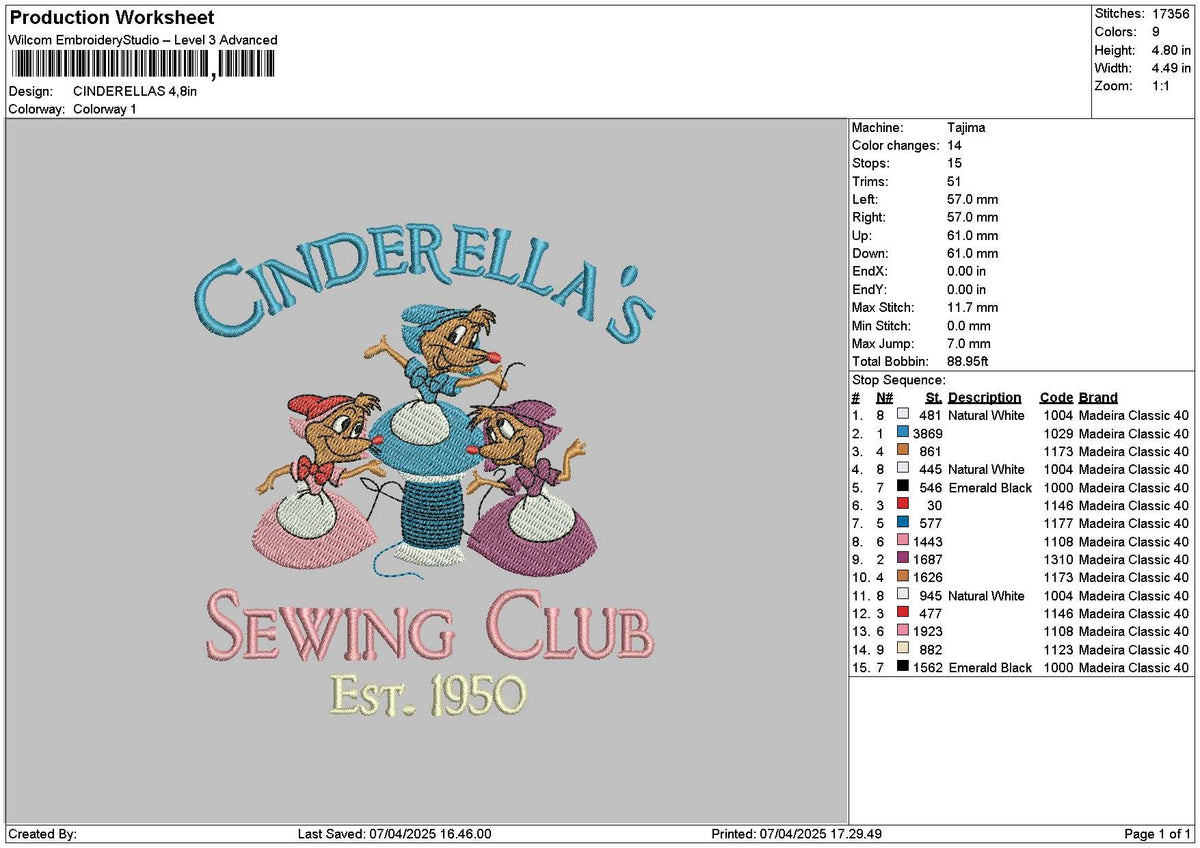Click the 'Stop Sequence:' heading

point(899,380)
